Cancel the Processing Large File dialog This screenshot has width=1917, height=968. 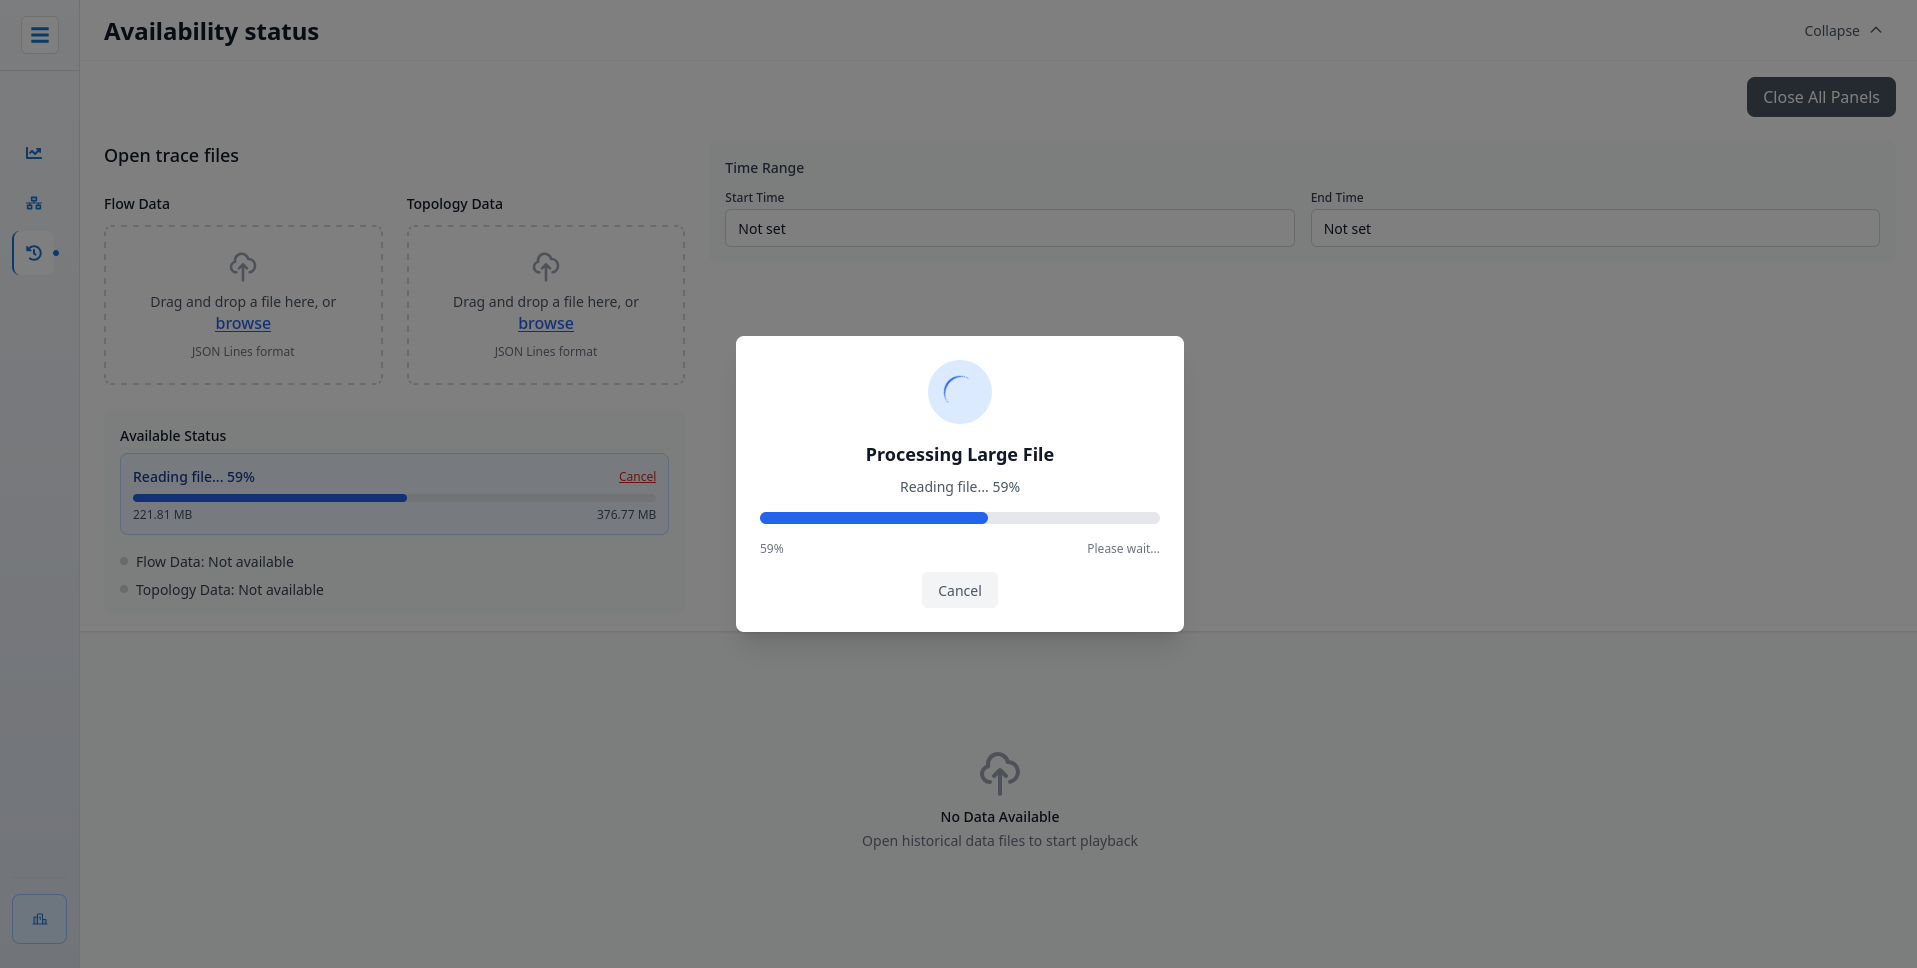[959, 591]
